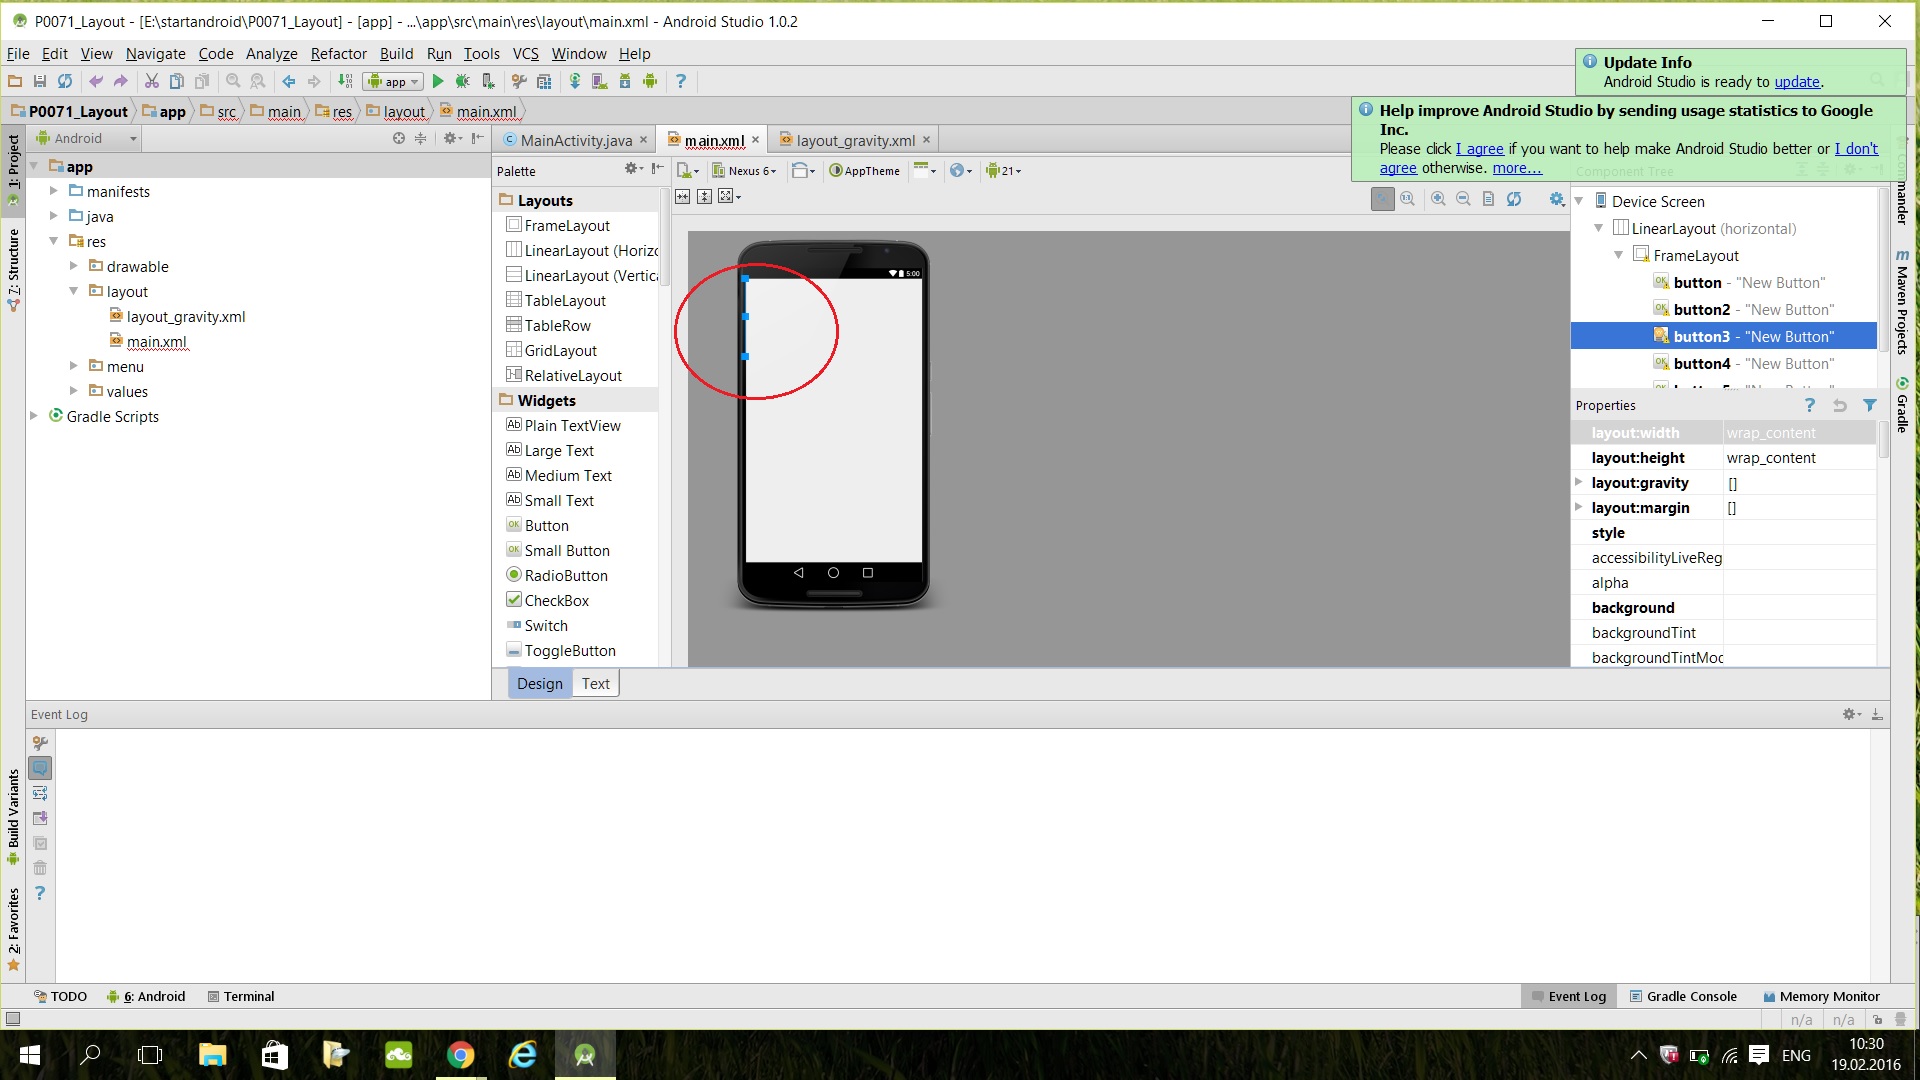Switch to the Text editor tab
The width and height of the screenshot is (1920, 1080).
pos(596,683)
